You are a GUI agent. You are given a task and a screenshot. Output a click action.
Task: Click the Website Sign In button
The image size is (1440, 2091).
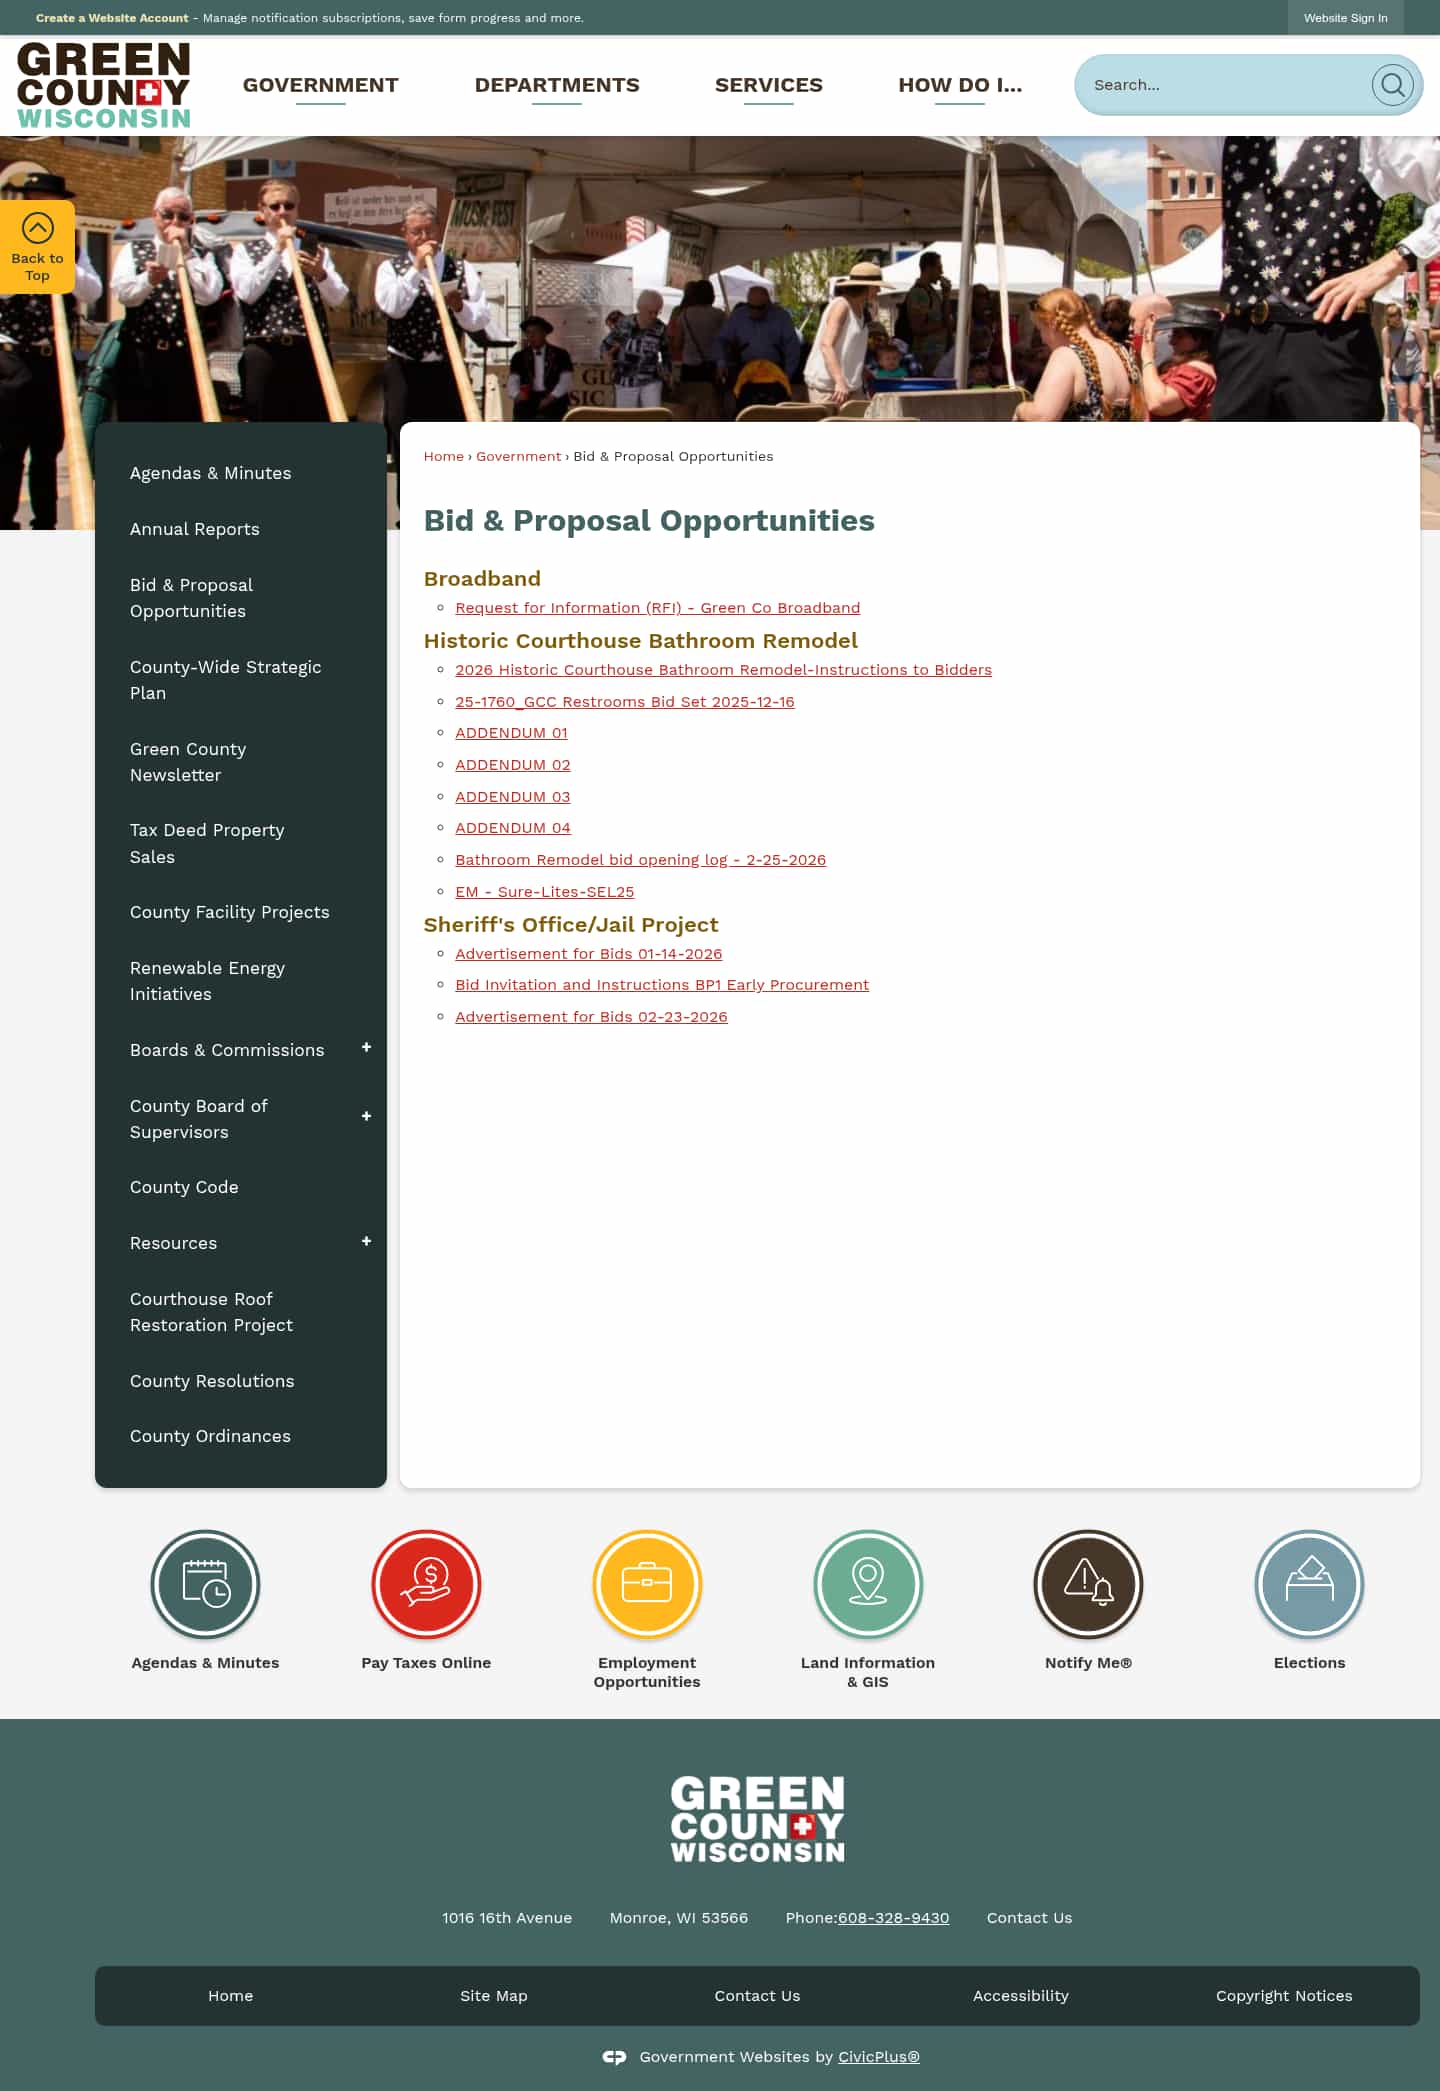(1346, 18)
